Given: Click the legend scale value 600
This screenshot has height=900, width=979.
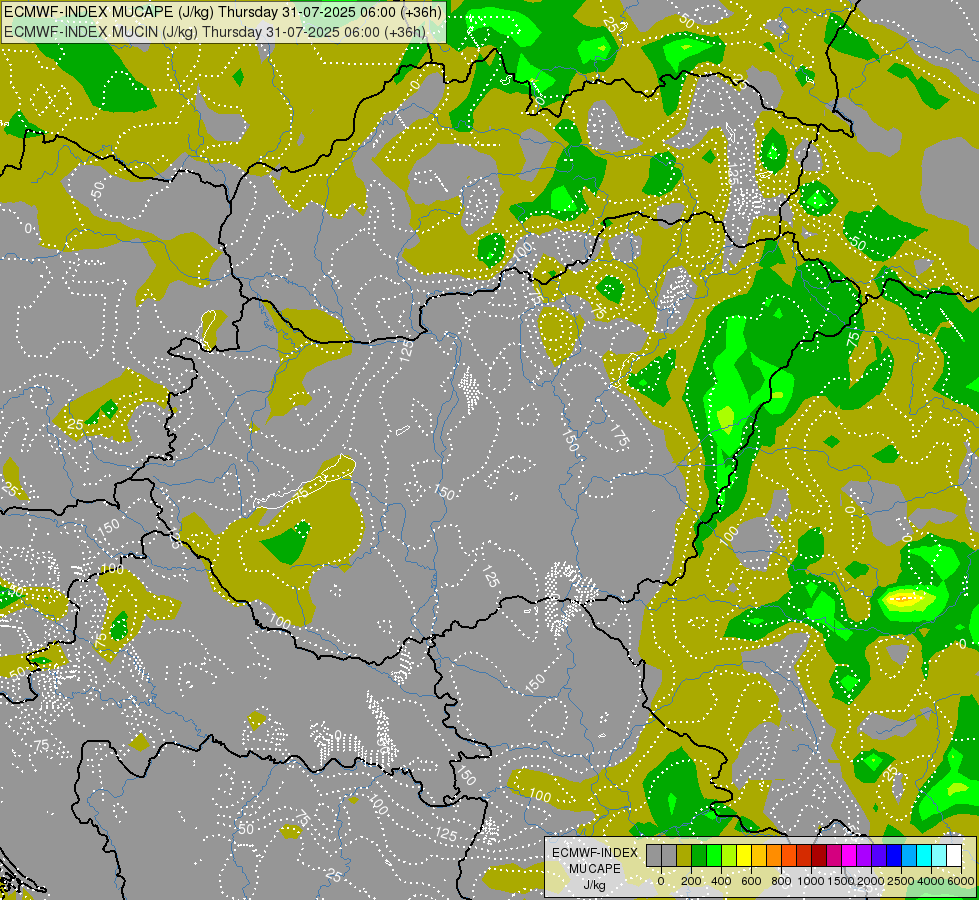Looking at the screenshot, I should coord(751,881).
